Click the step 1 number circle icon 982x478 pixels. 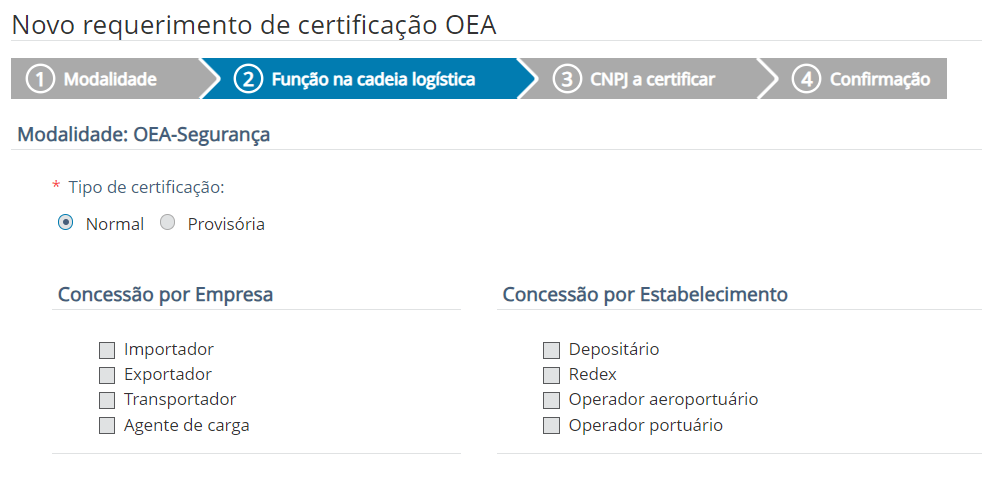(39, 80)
